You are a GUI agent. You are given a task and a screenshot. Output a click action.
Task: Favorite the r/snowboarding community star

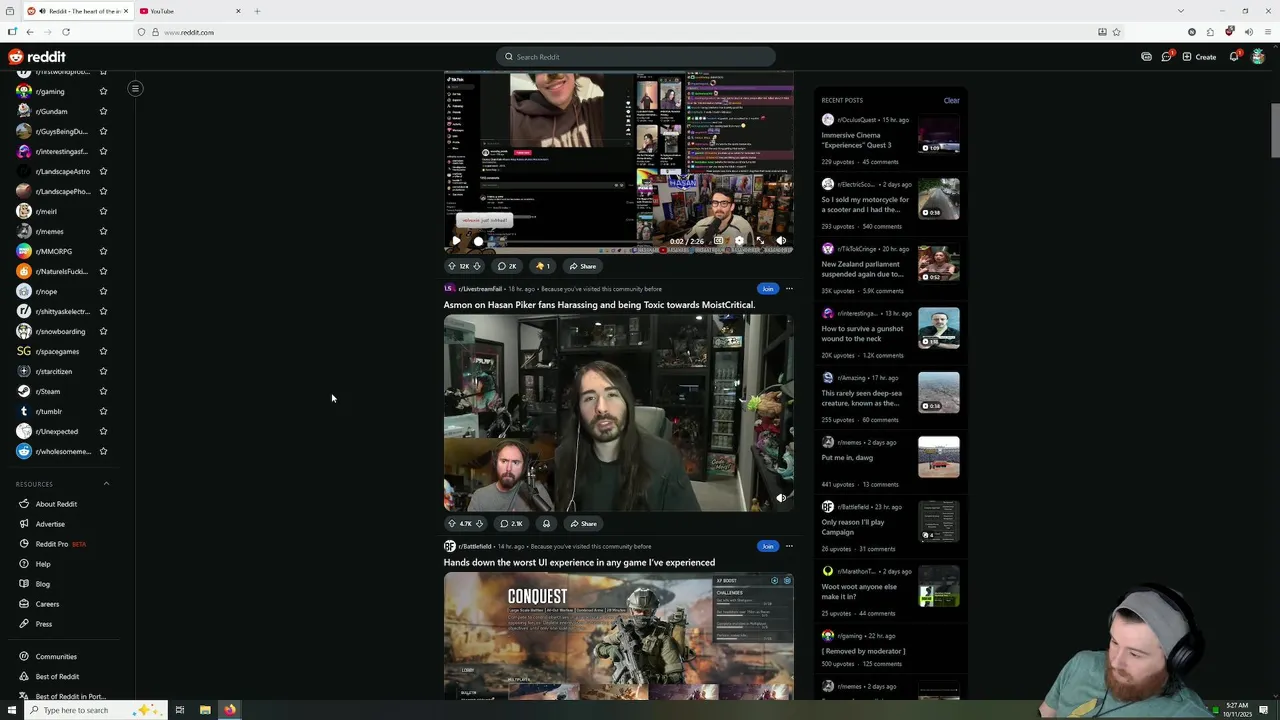click(x=103, y=331)
